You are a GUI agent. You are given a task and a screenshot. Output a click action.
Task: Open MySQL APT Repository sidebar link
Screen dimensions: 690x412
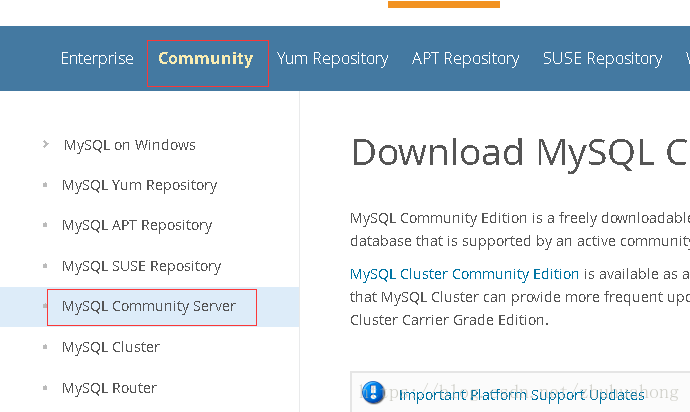pos(137,225)
